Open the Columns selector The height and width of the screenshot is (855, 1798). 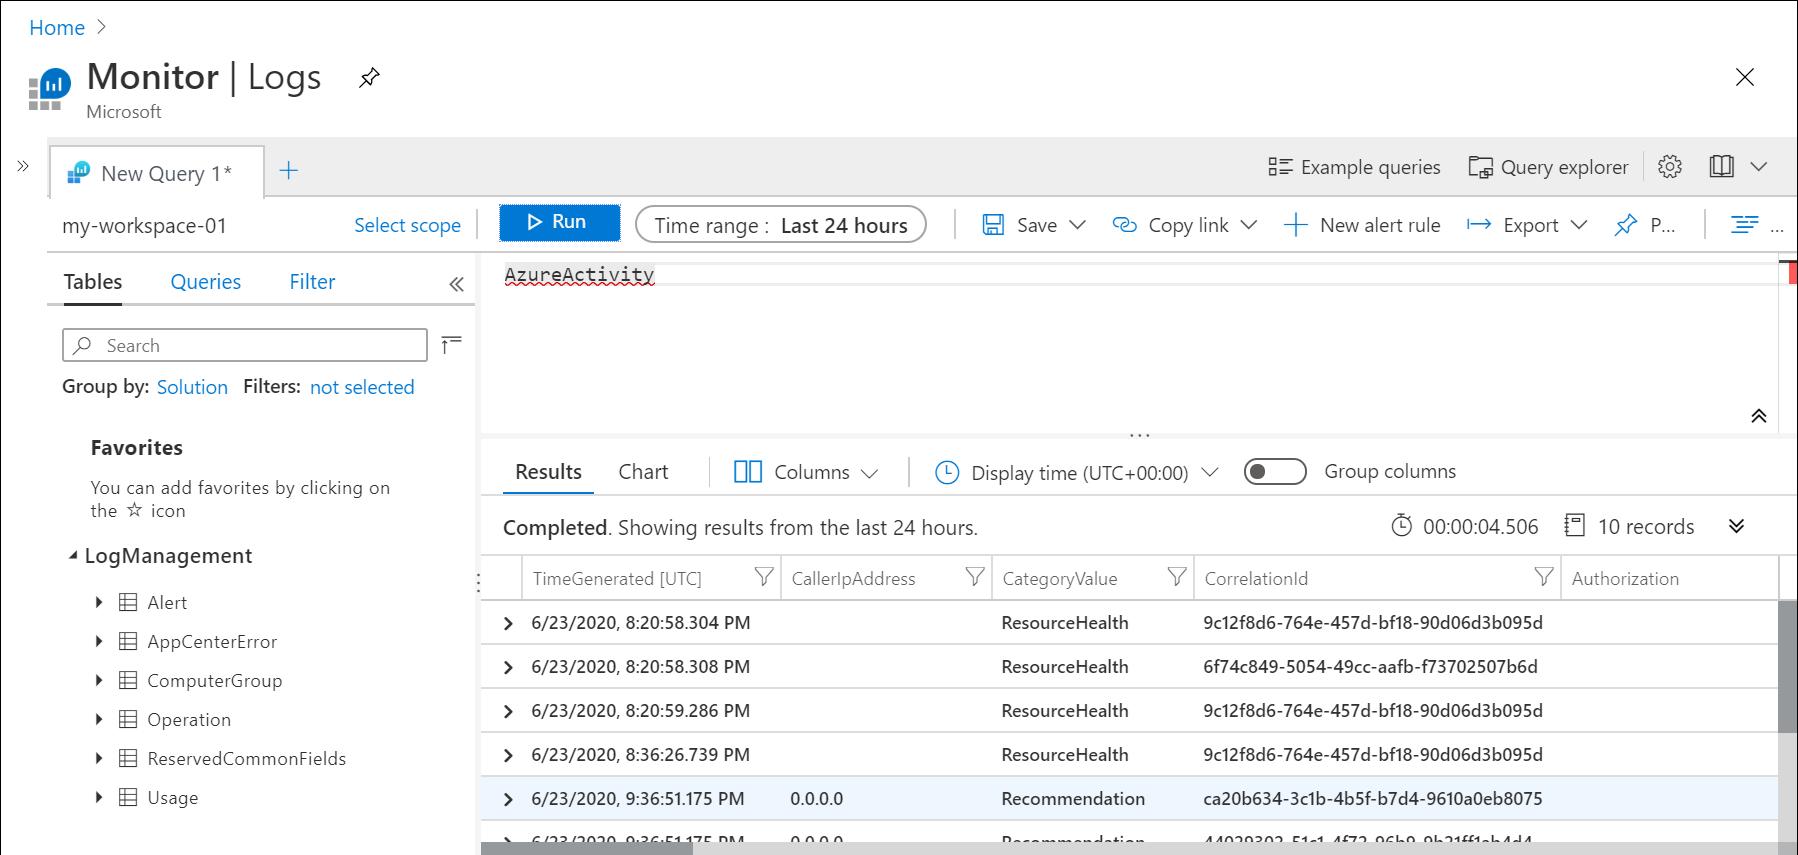806,472
